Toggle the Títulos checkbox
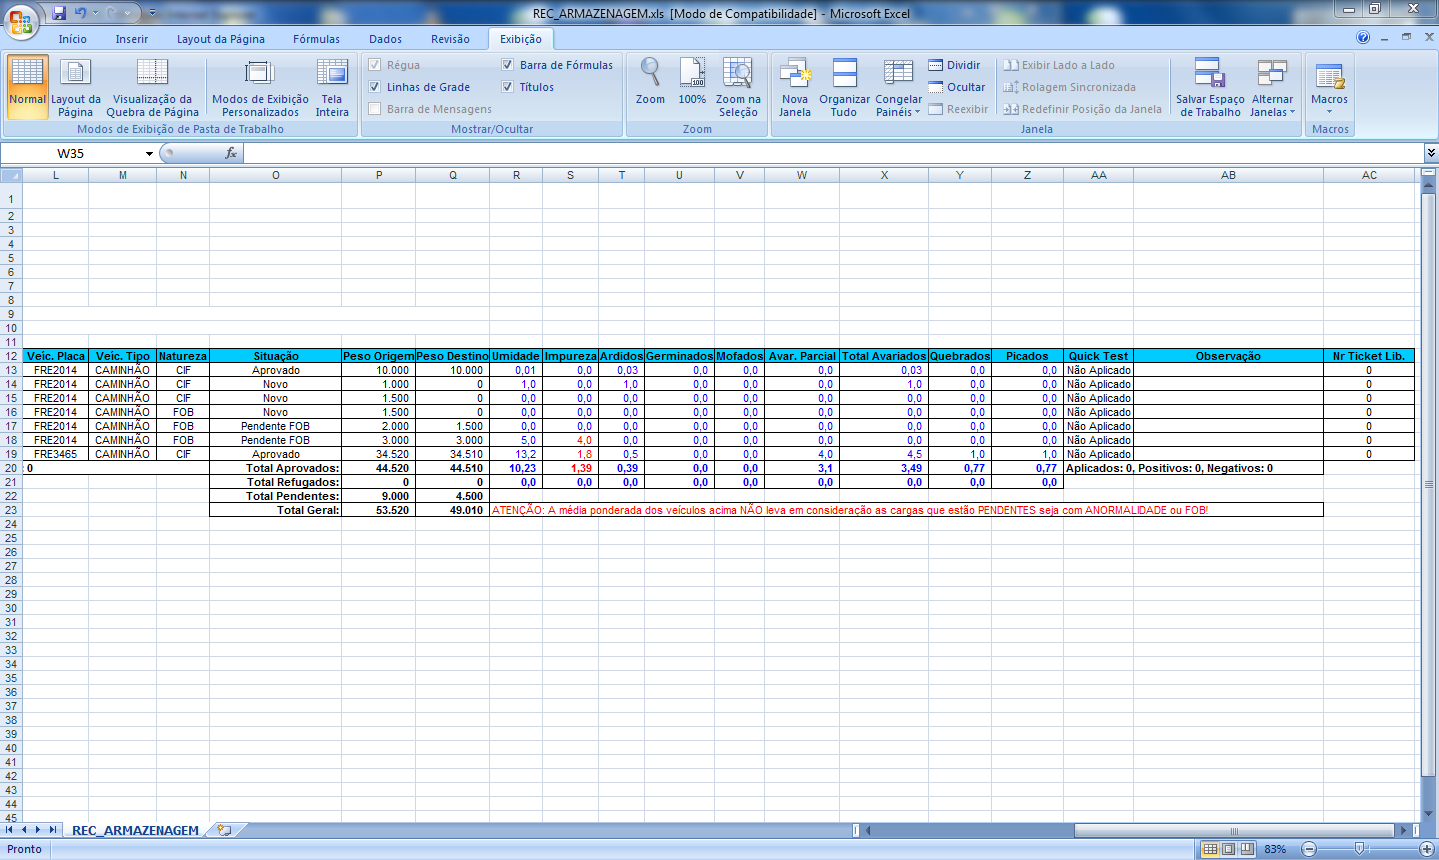This screenshot has width=1439, height=860. [x=507, y=87]
